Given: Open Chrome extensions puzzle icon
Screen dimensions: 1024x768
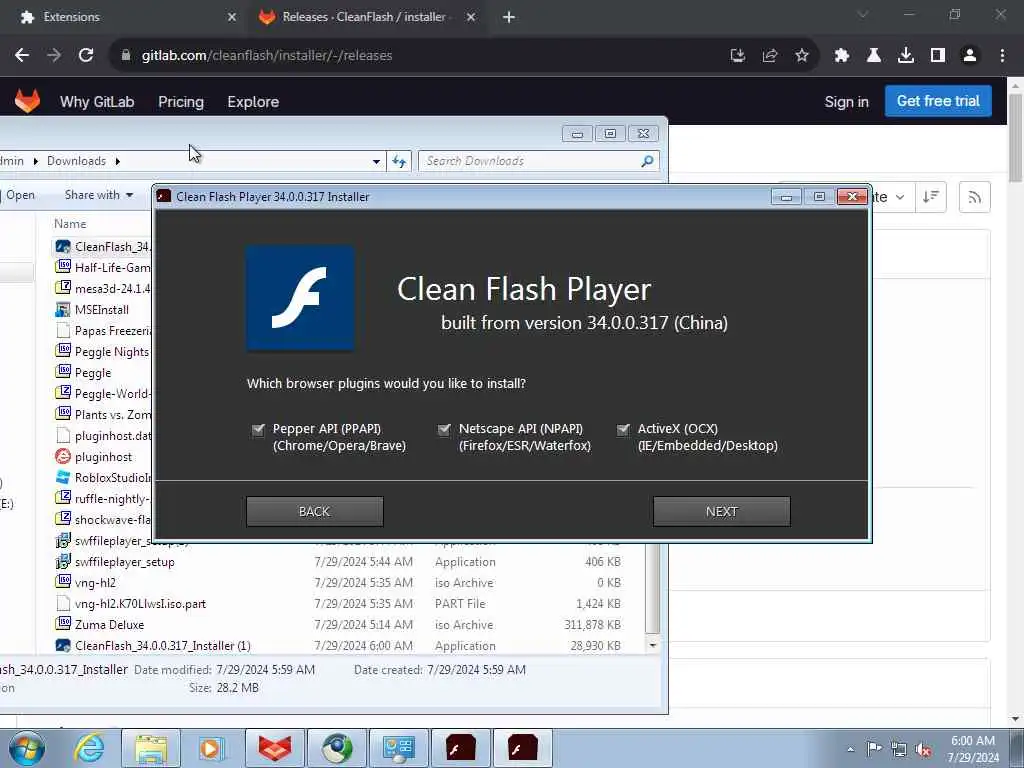Looking at the screenshot, I should click(841, 56).
